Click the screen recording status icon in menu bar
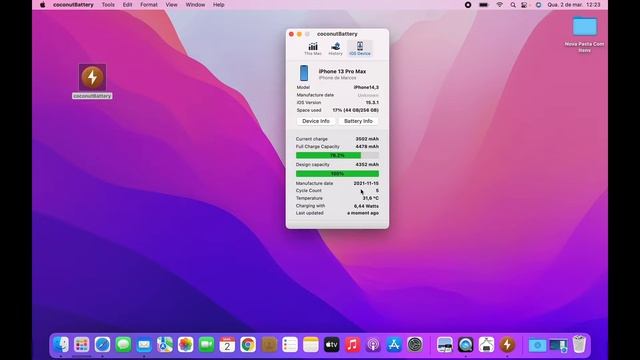 point(468,5)
